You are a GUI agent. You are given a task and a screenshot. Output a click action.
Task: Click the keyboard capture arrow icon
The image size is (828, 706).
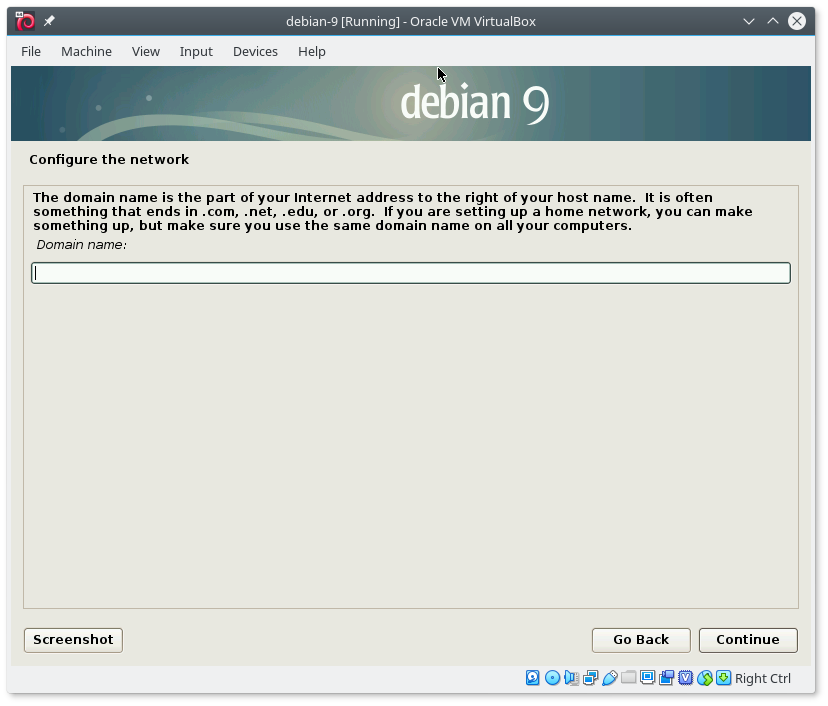[x=724, y=678]
